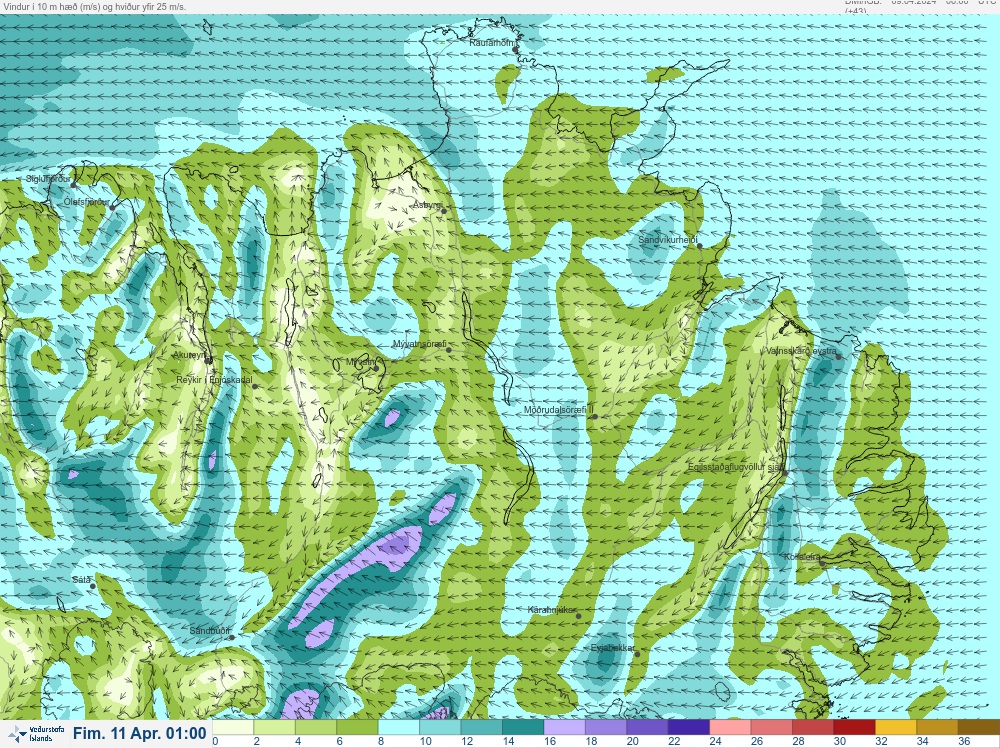Image resolution: width=1000 pixels, height=748 pixels.
Task: Click the Mývatn station label
Action: tap(360, 362)
